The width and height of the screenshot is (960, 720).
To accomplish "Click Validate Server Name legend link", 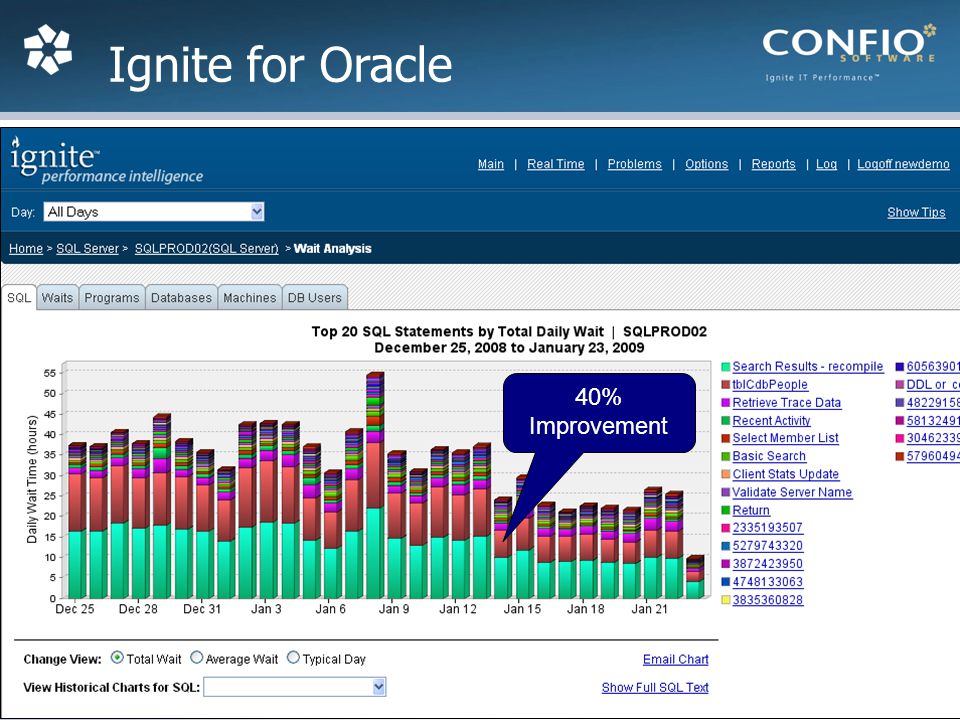I will coord(792,492).
